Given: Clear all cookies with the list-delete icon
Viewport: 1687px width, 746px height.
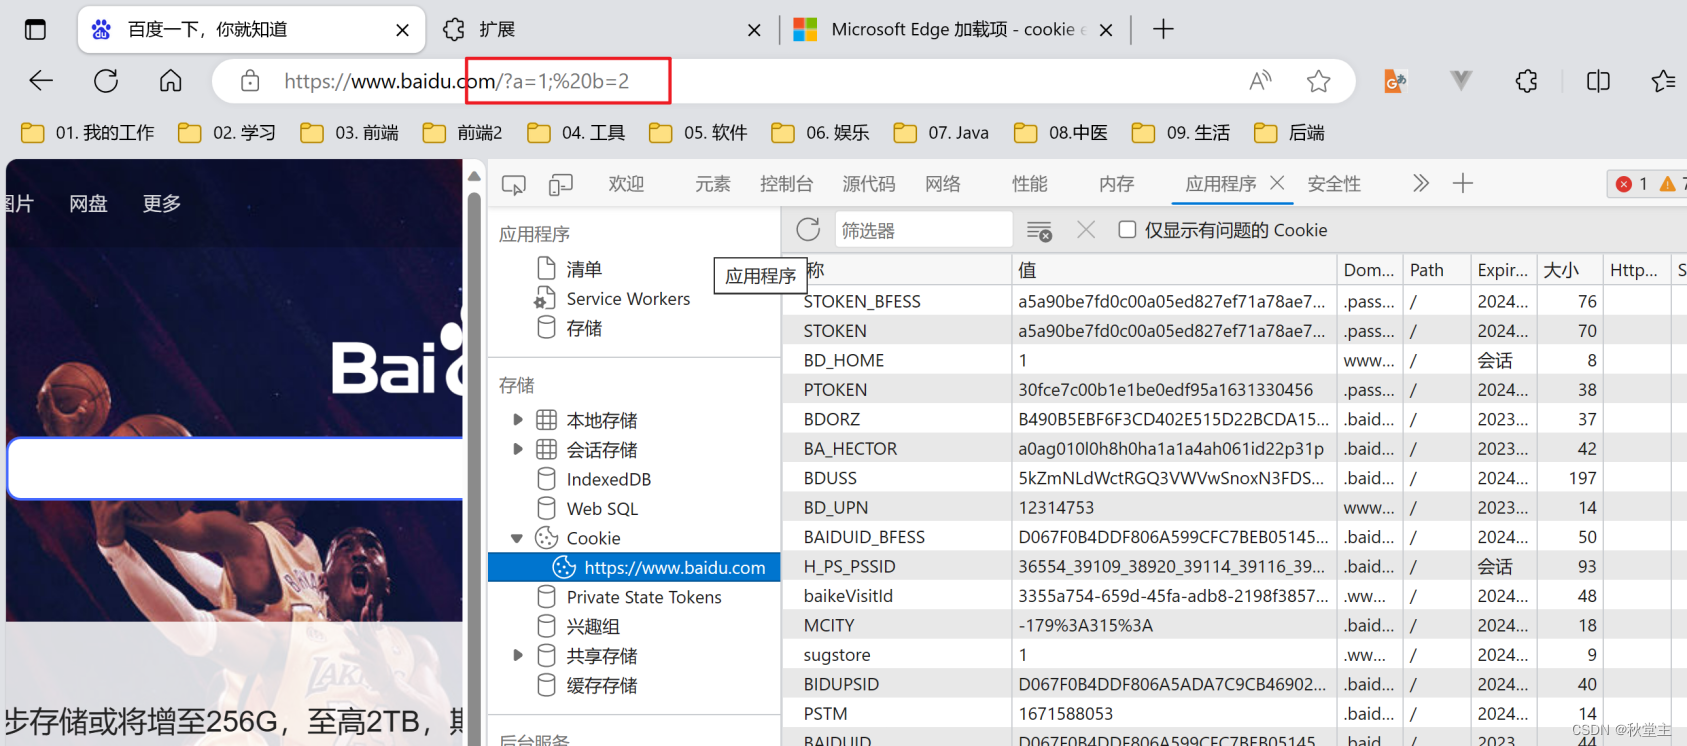Looking at the screenshot, I should pos(1040,231).
